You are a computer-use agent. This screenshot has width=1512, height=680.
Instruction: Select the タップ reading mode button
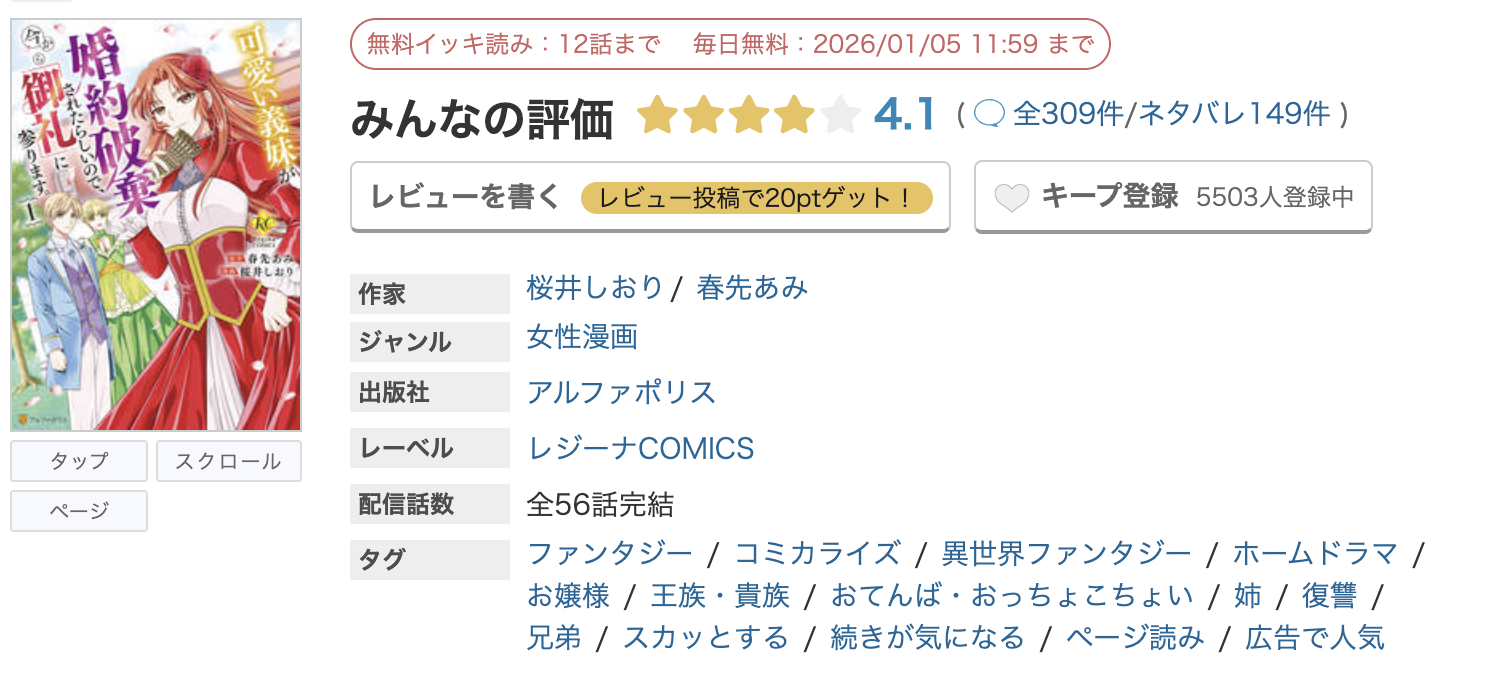point(79,461)
